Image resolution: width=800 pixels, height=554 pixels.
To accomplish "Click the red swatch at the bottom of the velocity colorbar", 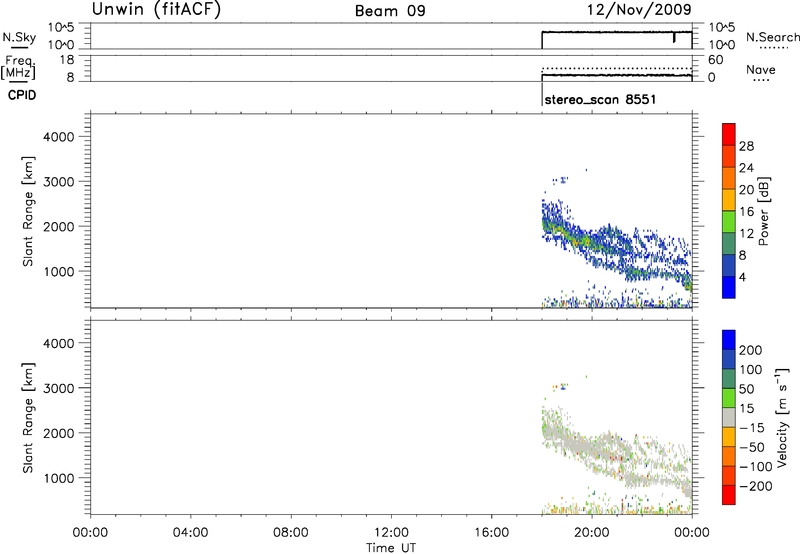I will click(729, 495).
